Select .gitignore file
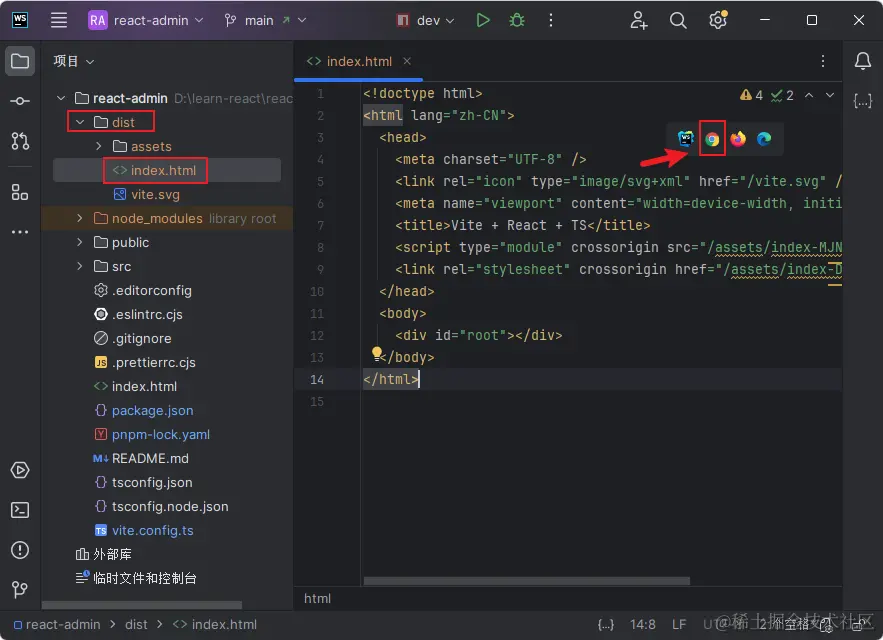 coord(133,339)
